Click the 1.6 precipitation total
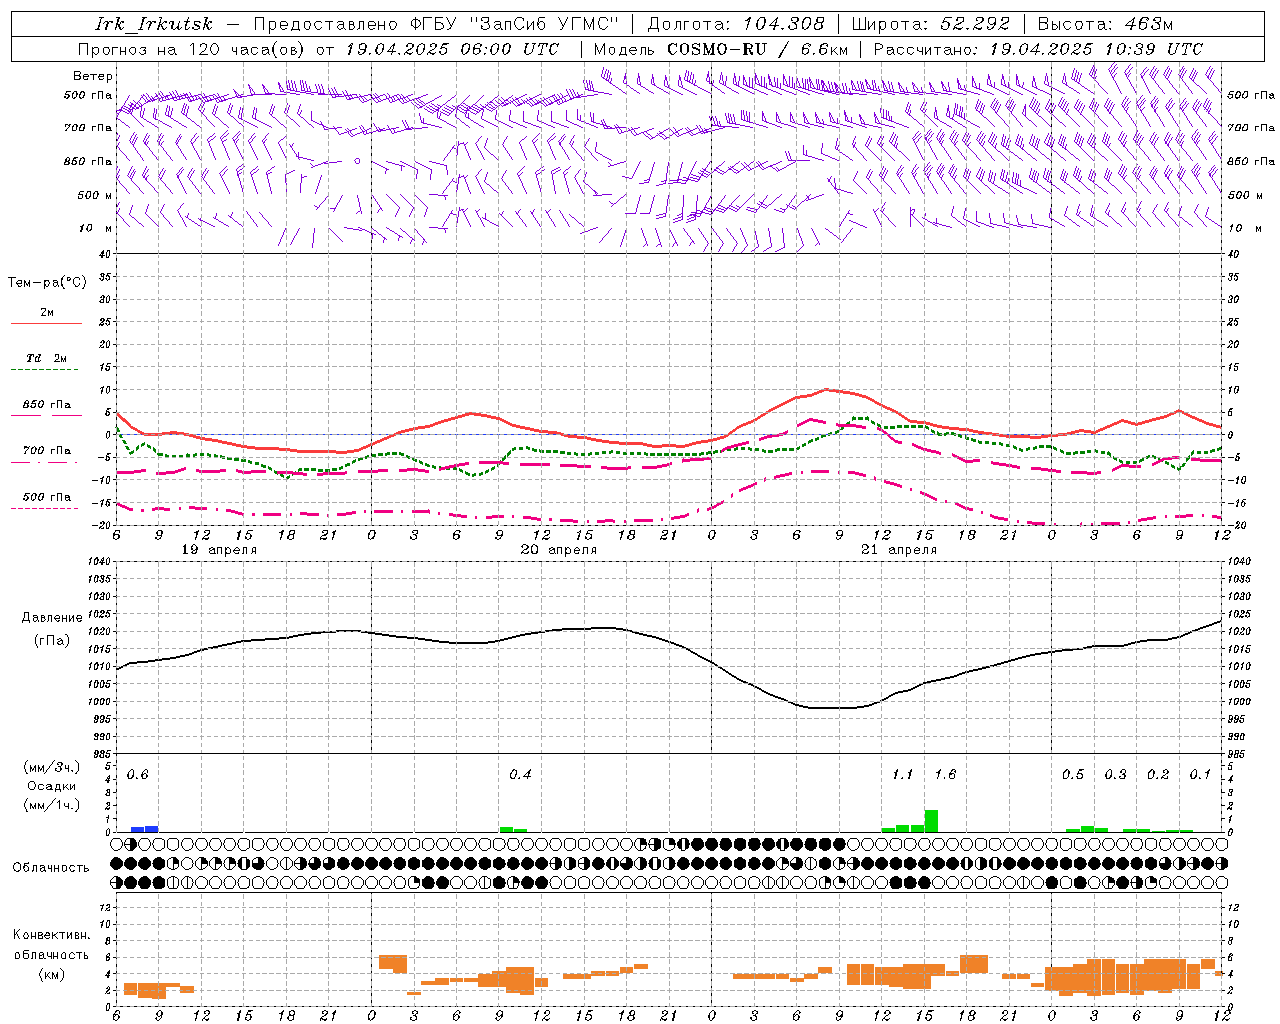Viewport: 1280px width, 1024px height. tap(945, 775)
